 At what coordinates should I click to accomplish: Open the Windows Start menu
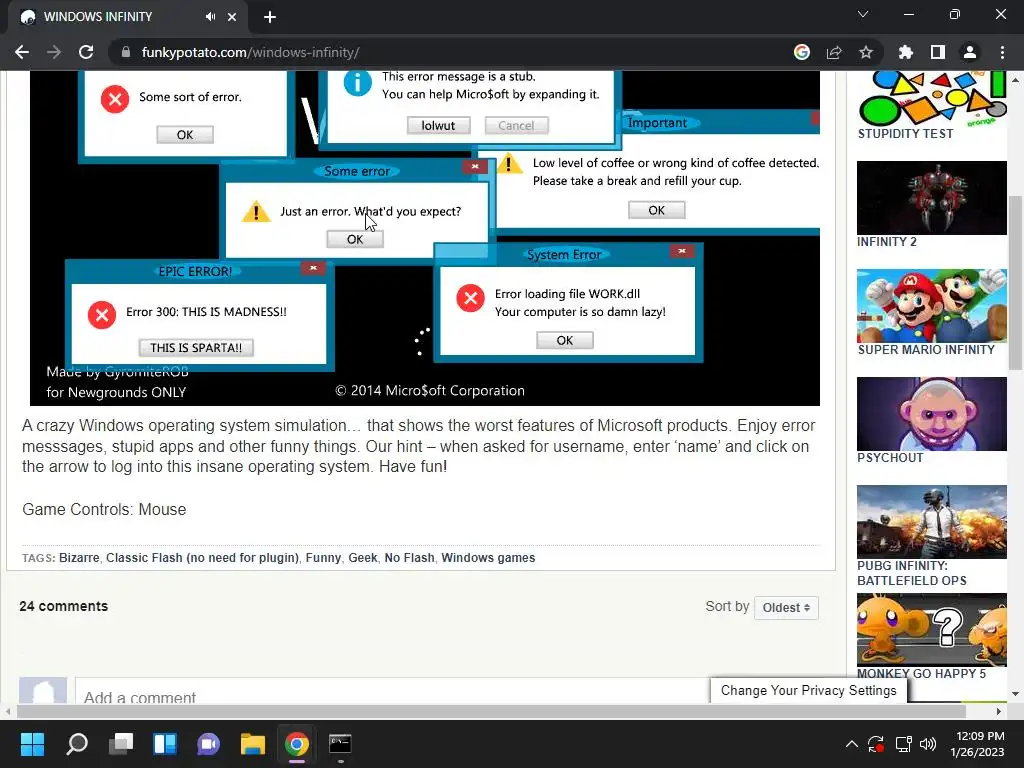32,744
